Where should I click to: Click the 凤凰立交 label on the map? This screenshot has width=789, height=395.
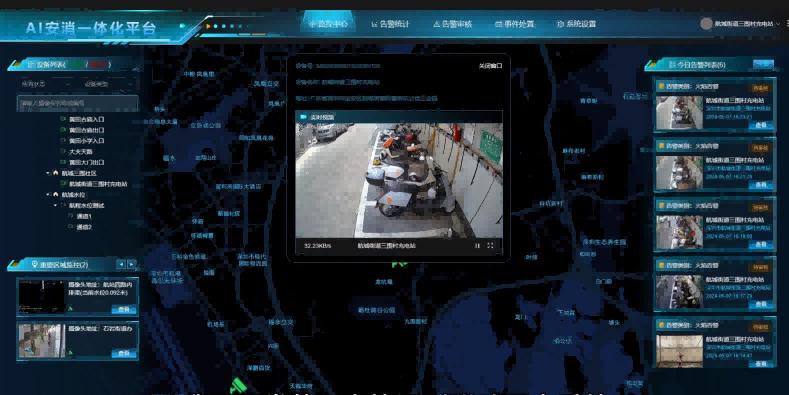tap(266, 84)
